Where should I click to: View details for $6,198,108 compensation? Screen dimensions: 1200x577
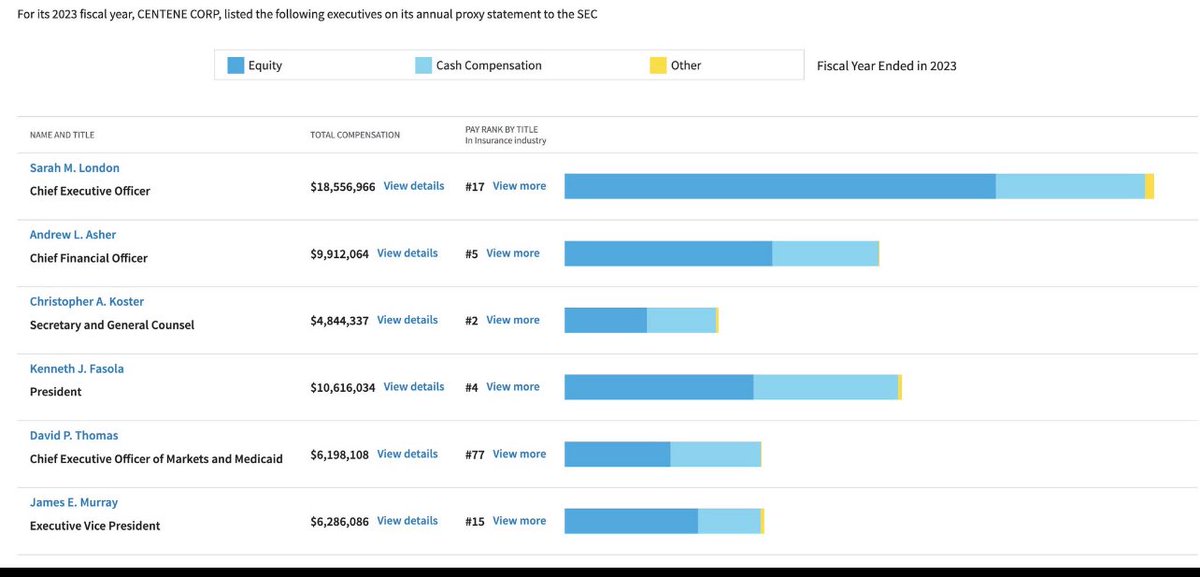tap(407, 454)
